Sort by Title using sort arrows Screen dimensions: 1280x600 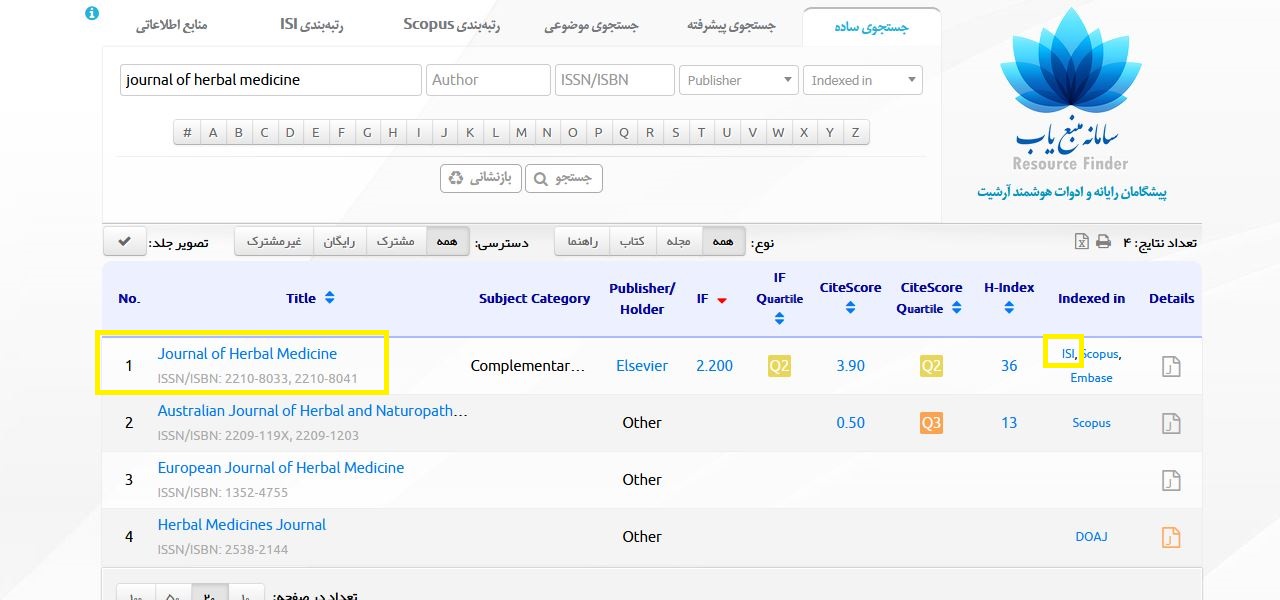[x=330, y=298]
